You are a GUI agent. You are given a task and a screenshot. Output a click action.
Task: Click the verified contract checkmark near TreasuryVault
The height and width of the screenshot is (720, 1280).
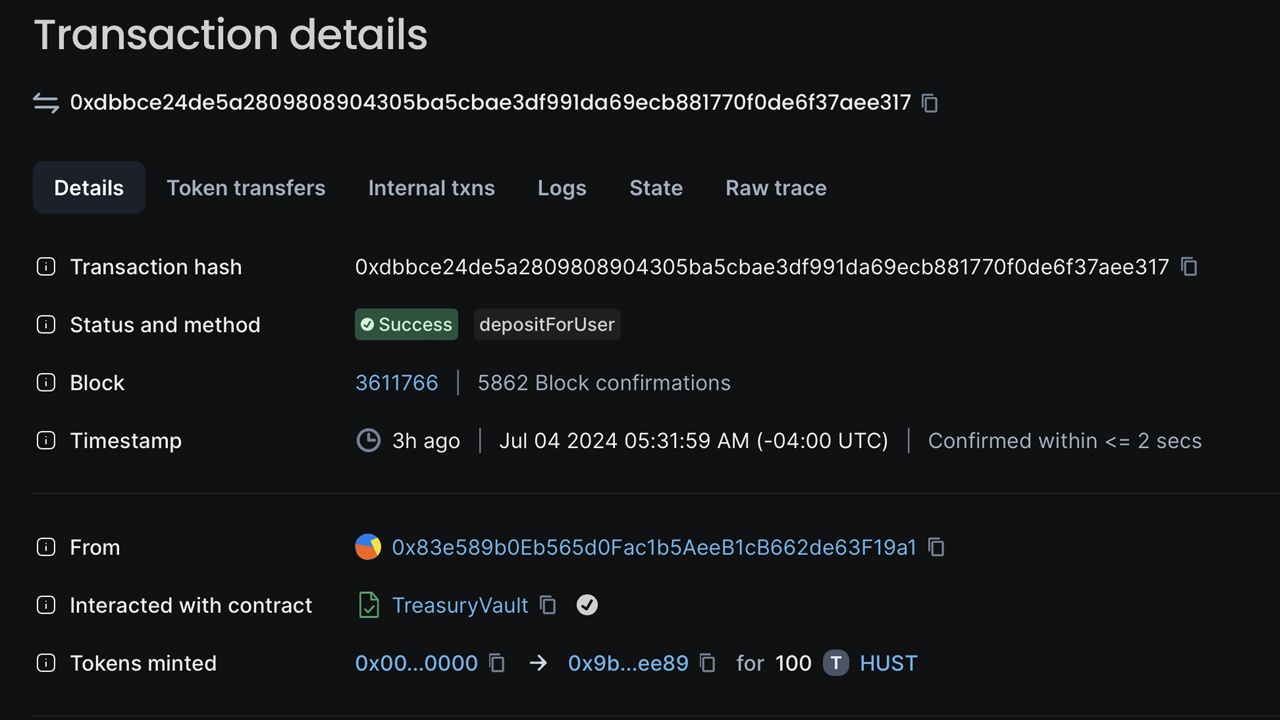pos(587,605)
